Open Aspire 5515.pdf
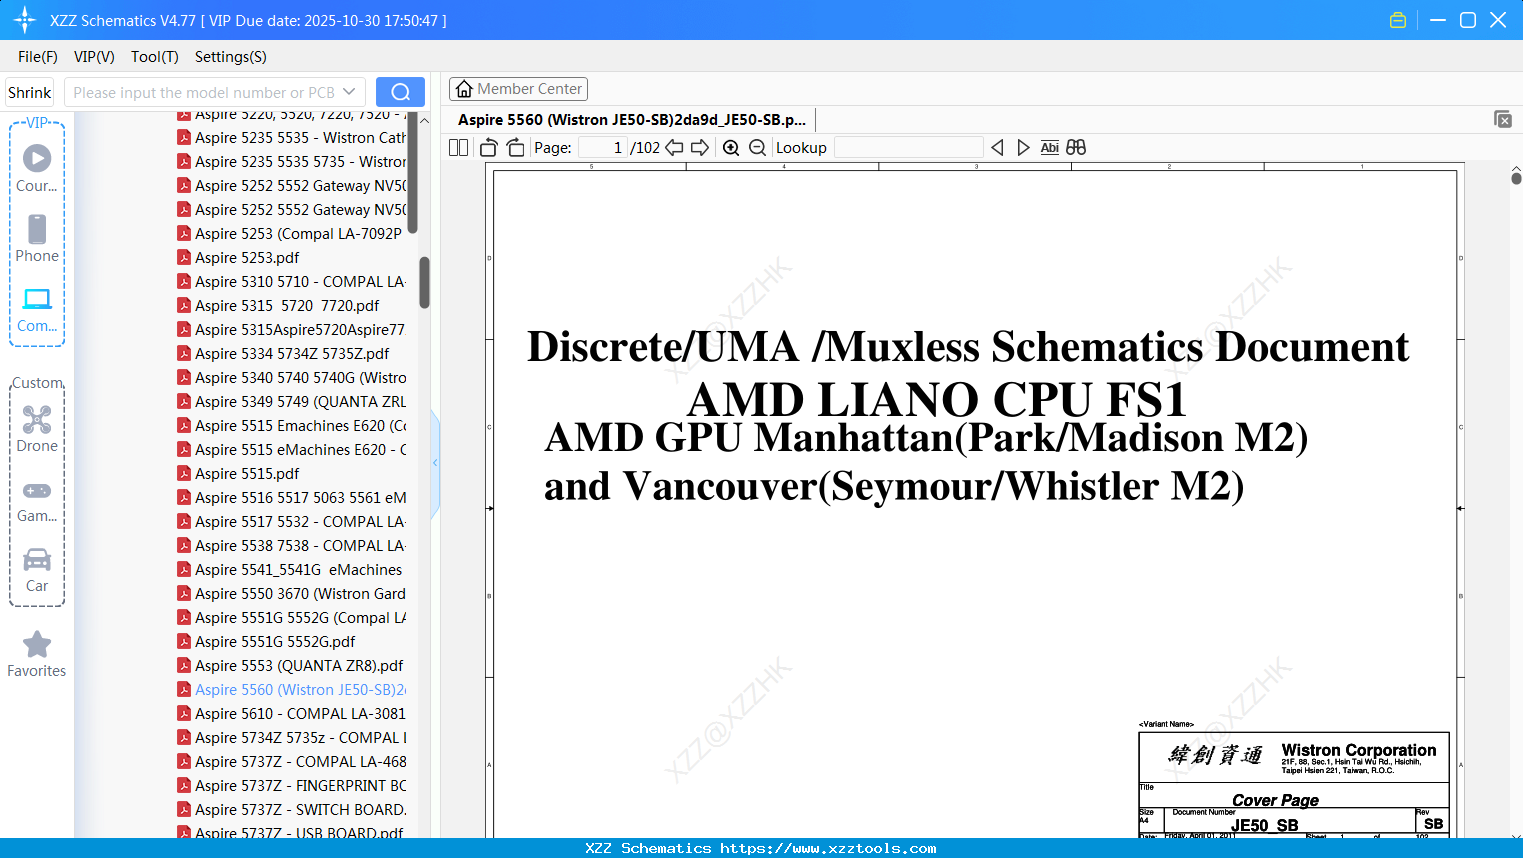1523x858 pixels. coord(247,474)
